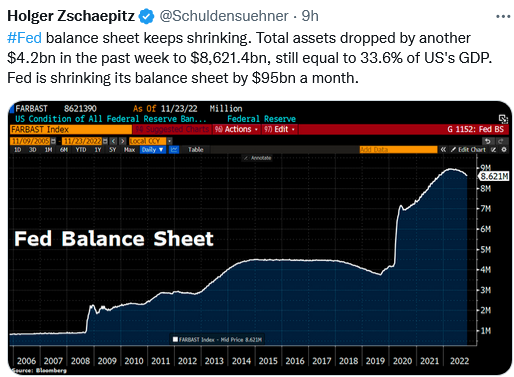Click the line chart view icon
This screenshot has height=377, width=514.
click(174, 150)
